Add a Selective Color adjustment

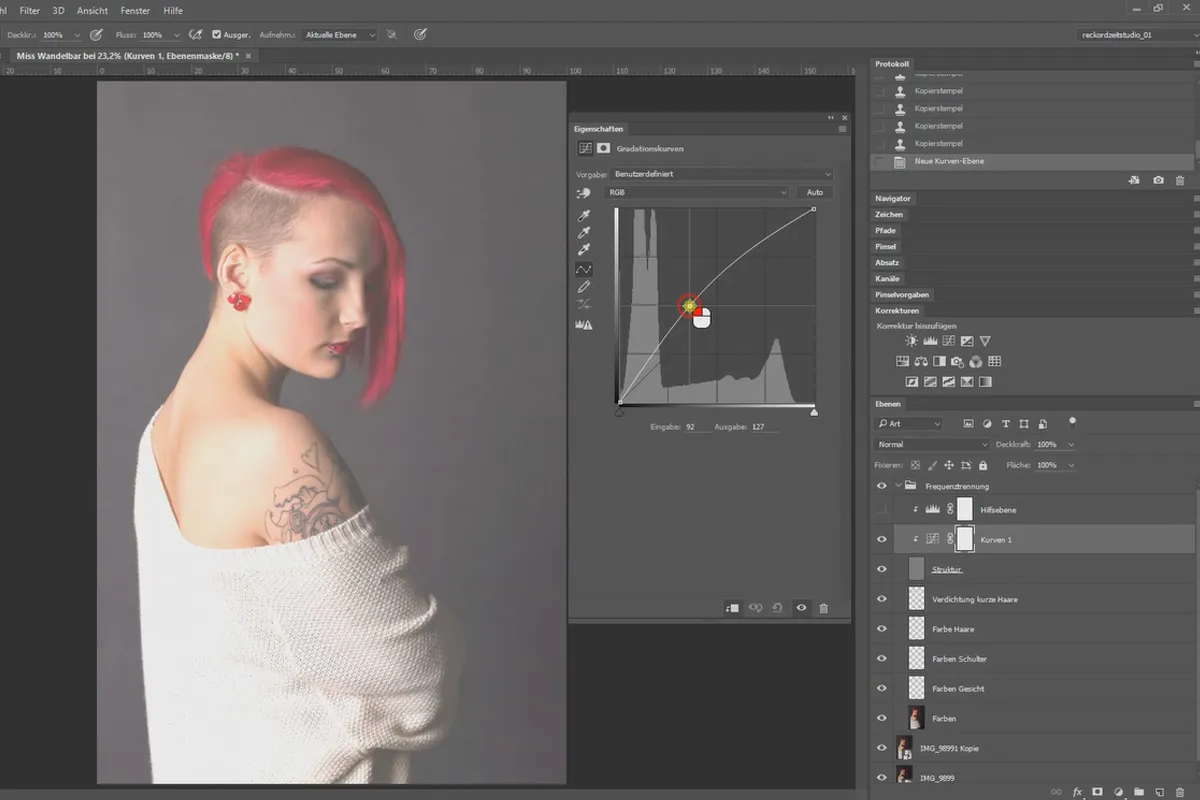pos(966,382)
